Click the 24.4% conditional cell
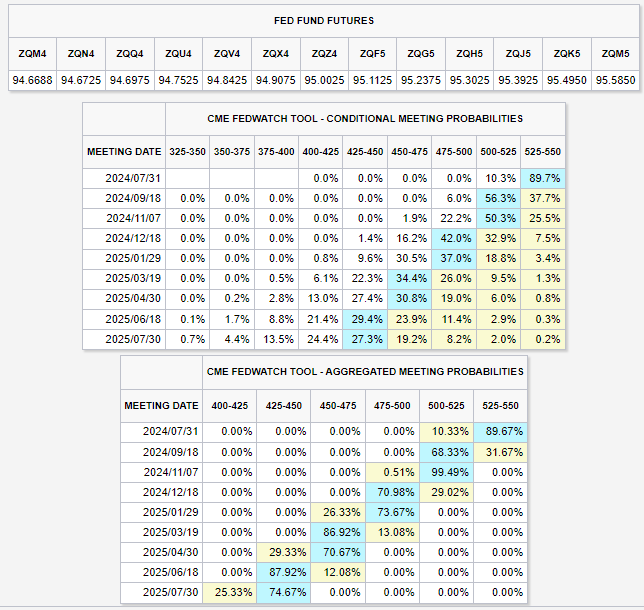This screenshot has height=610, width=644. tap(321, 339)
